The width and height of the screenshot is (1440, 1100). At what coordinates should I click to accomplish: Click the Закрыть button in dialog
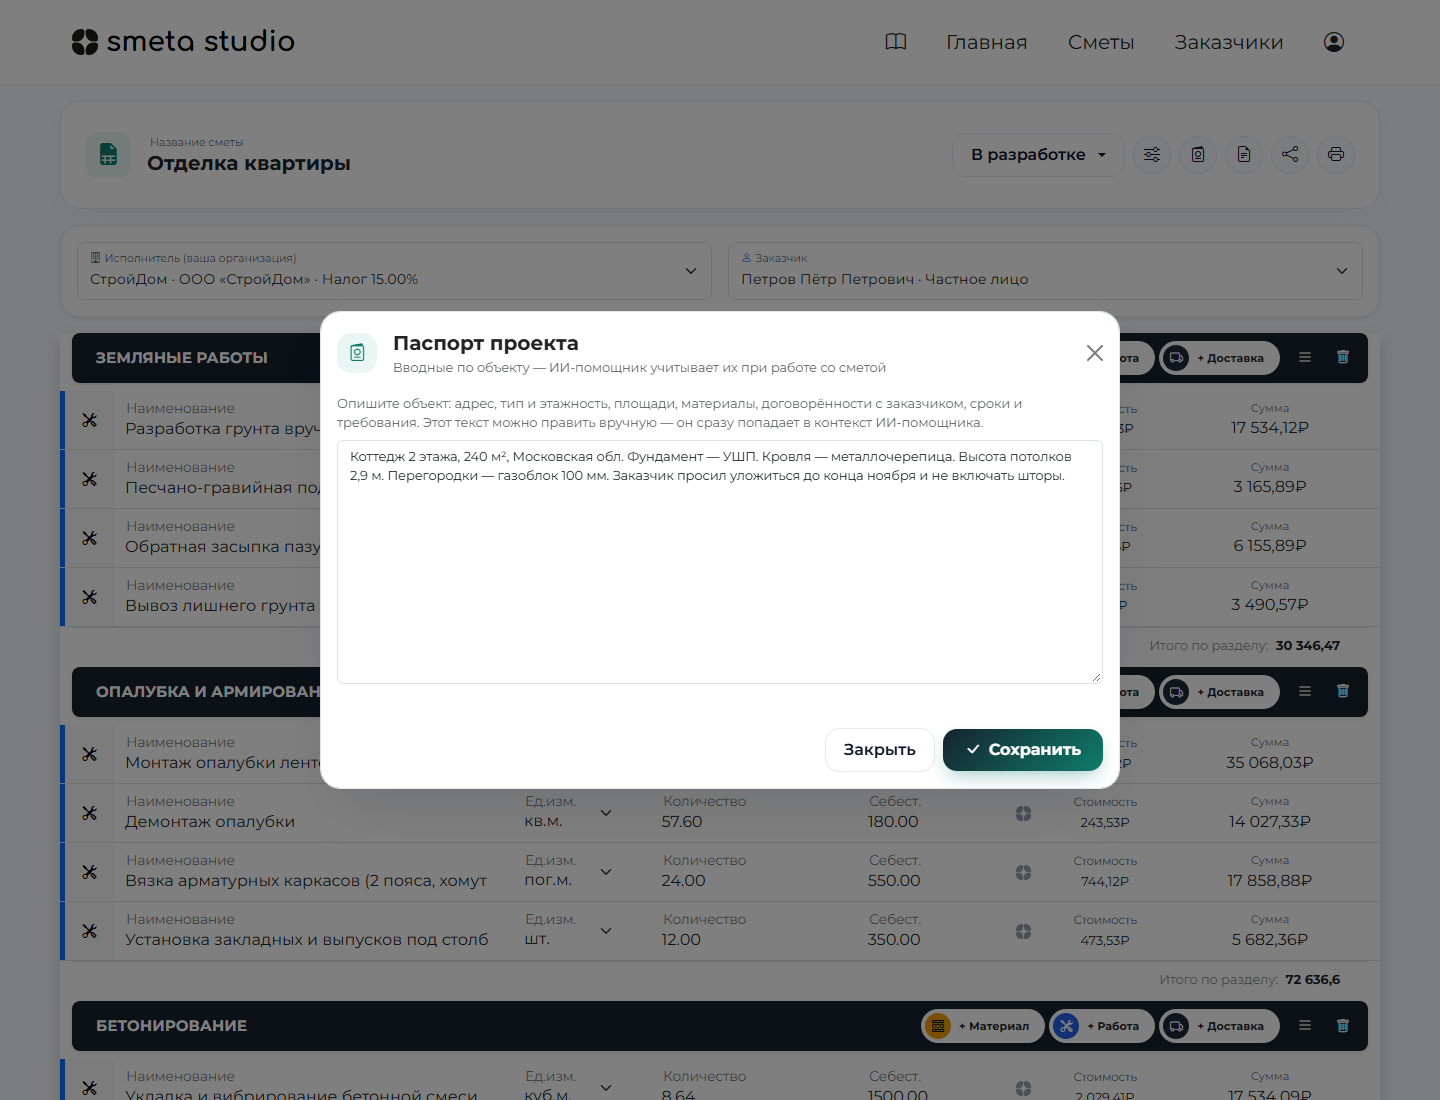[x=879, y=750]
